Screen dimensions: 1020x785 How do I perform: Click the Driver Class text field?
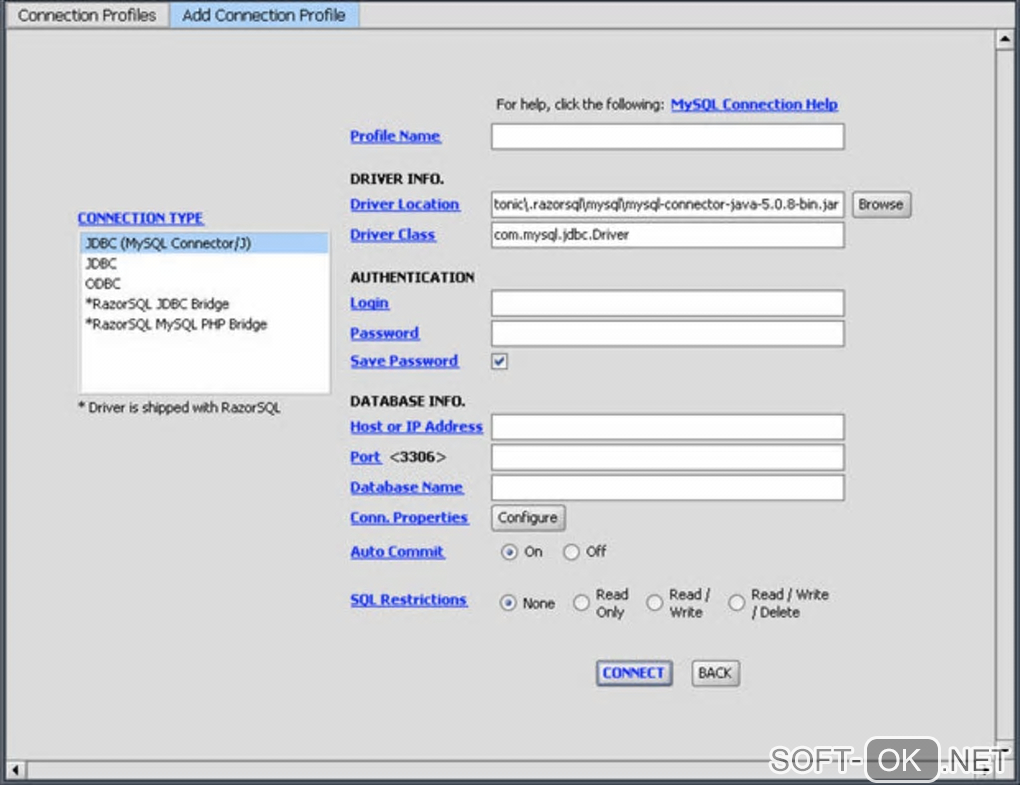pos(667,235)
